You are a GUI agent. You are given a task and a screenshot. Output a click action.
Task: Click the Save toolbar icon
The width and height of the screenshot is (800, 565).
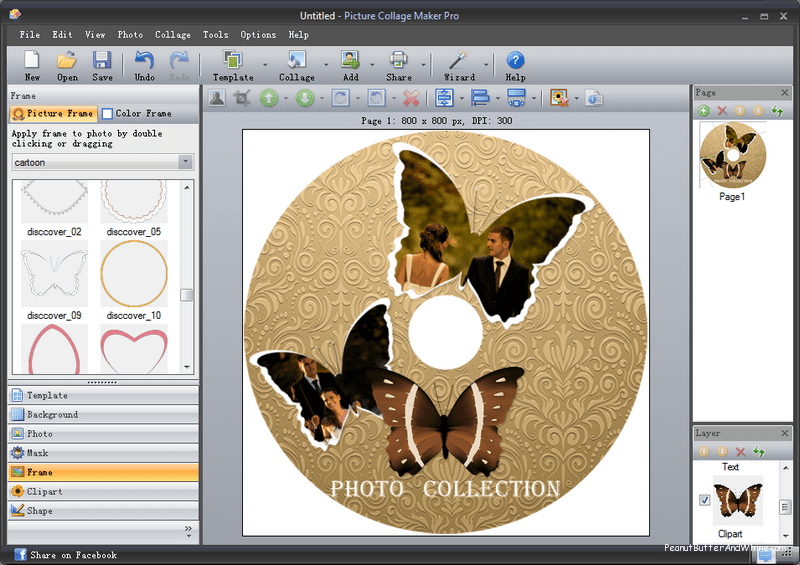point(102,60)
